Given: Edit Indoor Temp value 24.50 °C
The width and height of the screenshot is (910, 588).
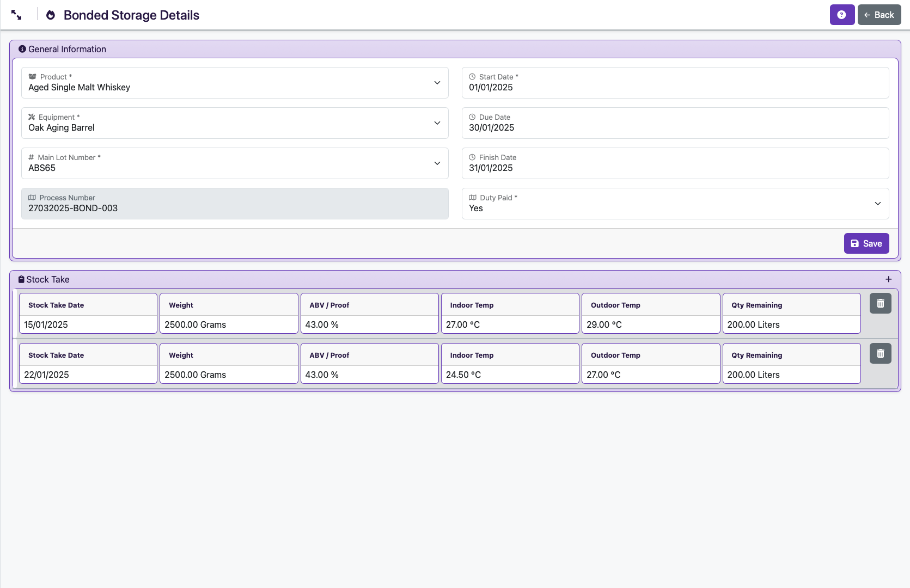Looking at the screenshot, I should tap(510, 375).
